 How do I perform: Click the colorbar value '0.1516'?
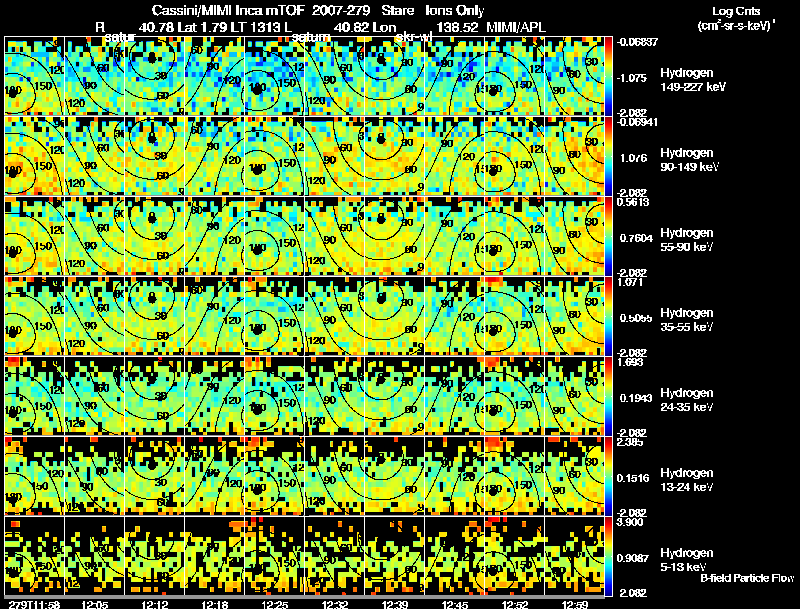633,478
